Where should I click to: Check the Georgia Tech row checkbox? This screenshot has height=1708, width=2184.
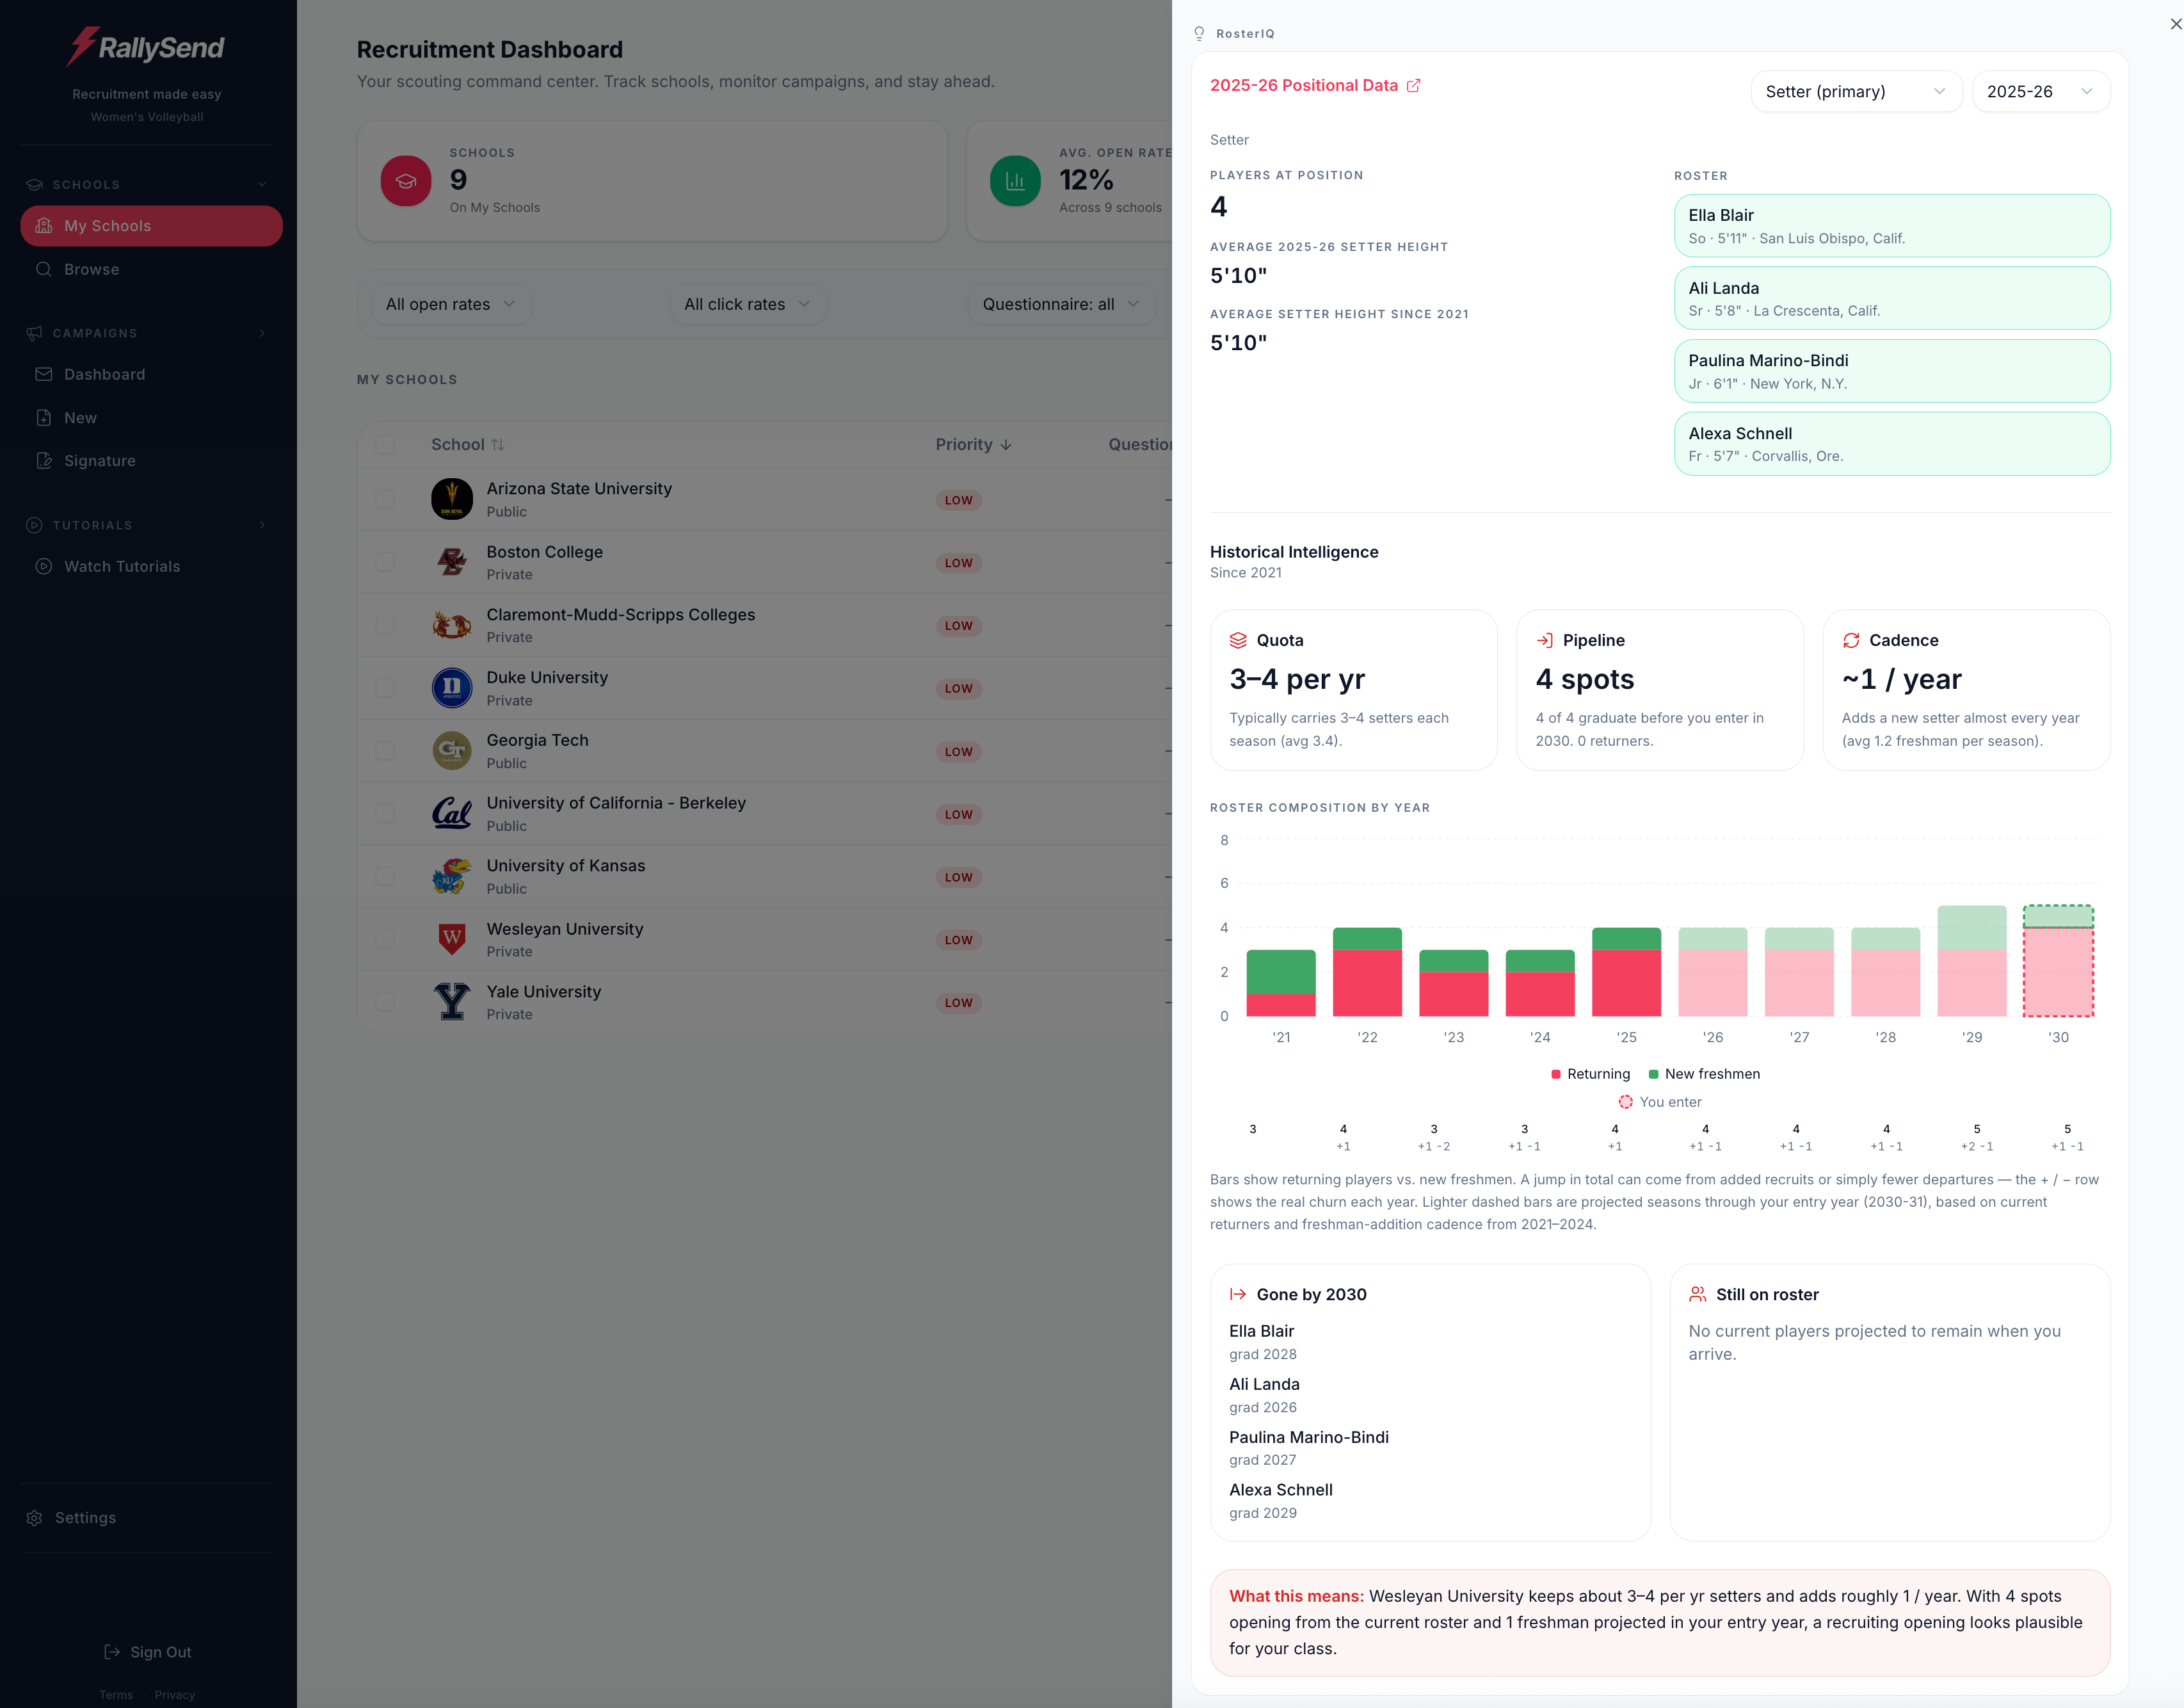[x=385, y=751]
